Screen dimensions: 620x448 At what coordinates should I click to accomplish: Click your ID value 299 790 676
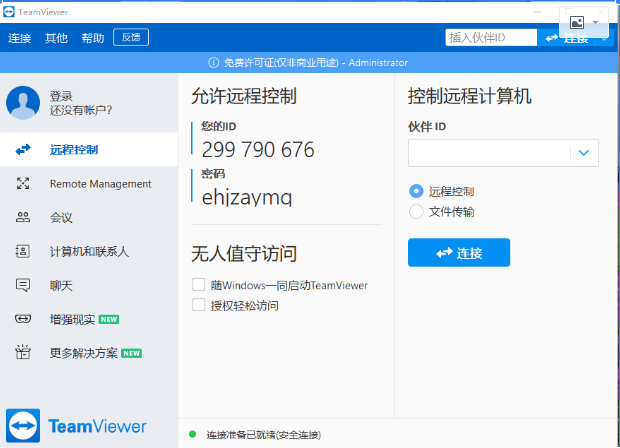[x=258, y=149]
